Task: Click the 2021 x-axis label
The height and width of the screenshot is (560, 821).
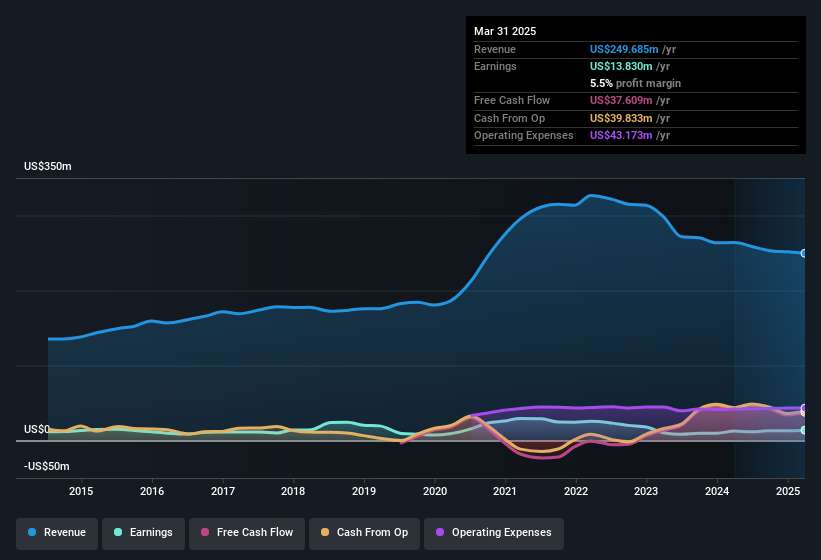Action: [x=505, y=491]
